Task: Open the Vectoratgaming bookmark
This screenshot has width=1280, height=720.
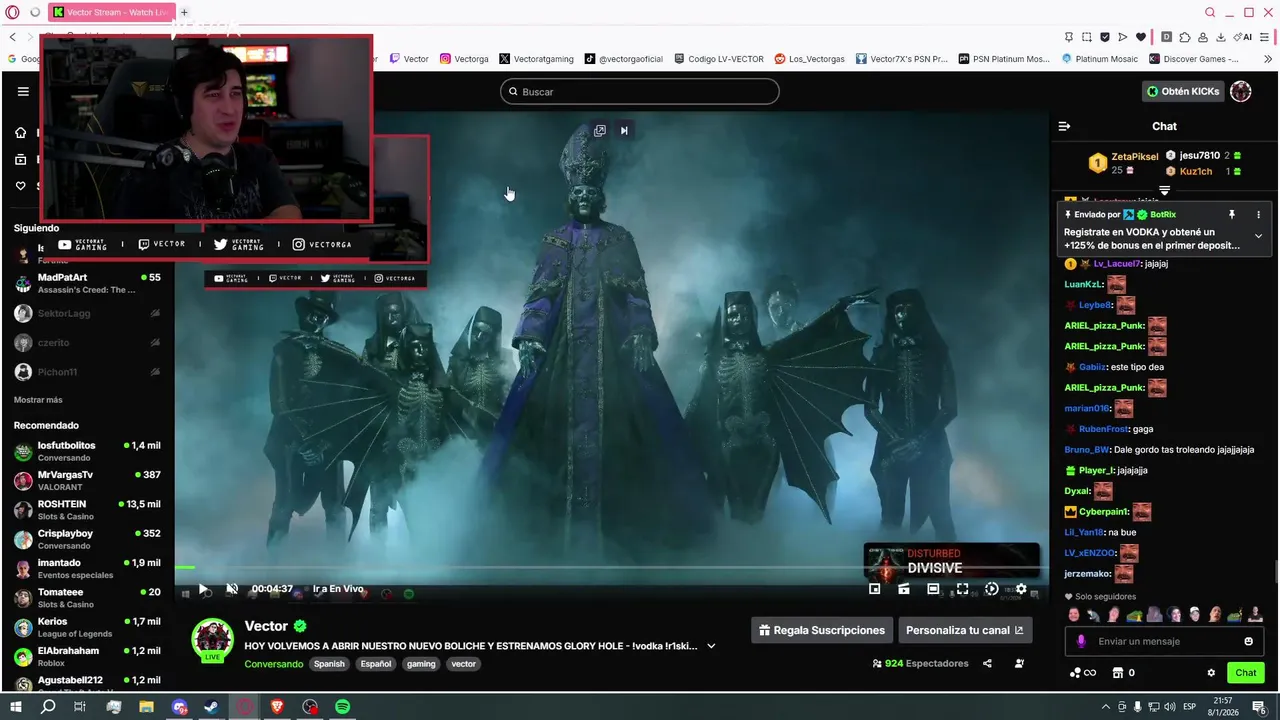Action: pos(536,59)
